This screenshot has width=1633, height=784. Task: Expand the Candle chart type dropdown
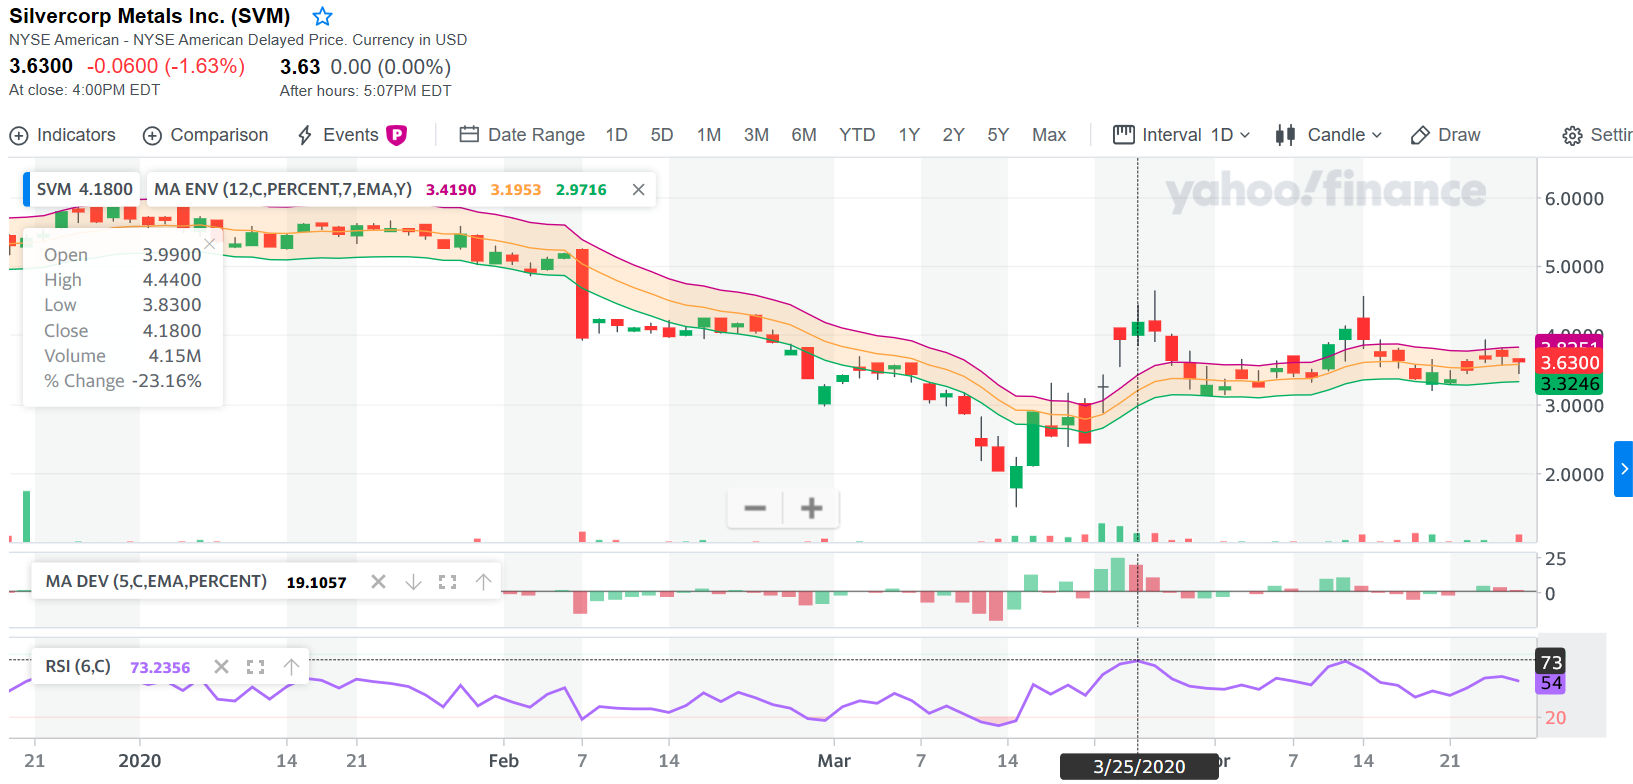coord(1329,135)
